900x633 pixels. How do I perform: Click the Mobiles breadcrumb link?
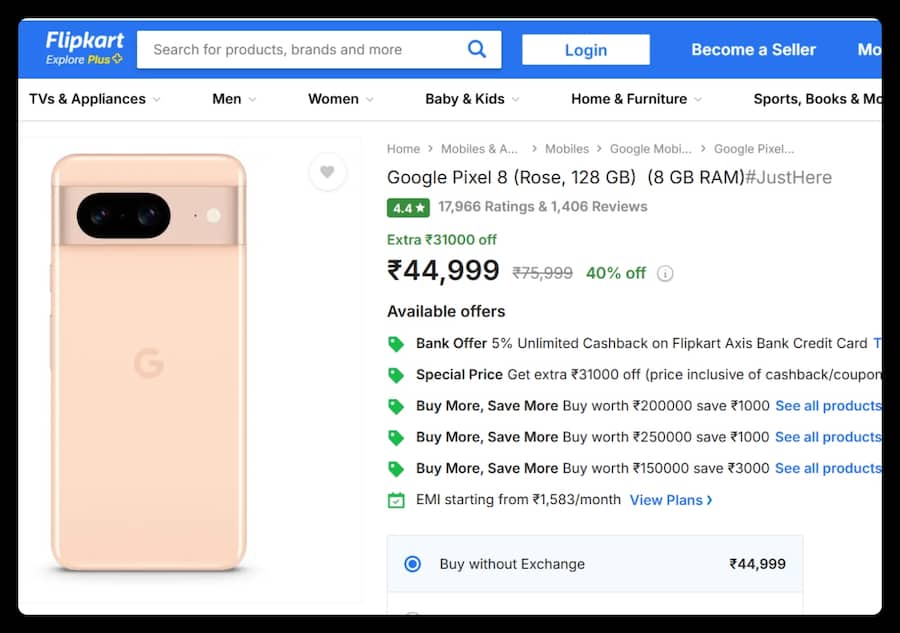pos(567,149)
